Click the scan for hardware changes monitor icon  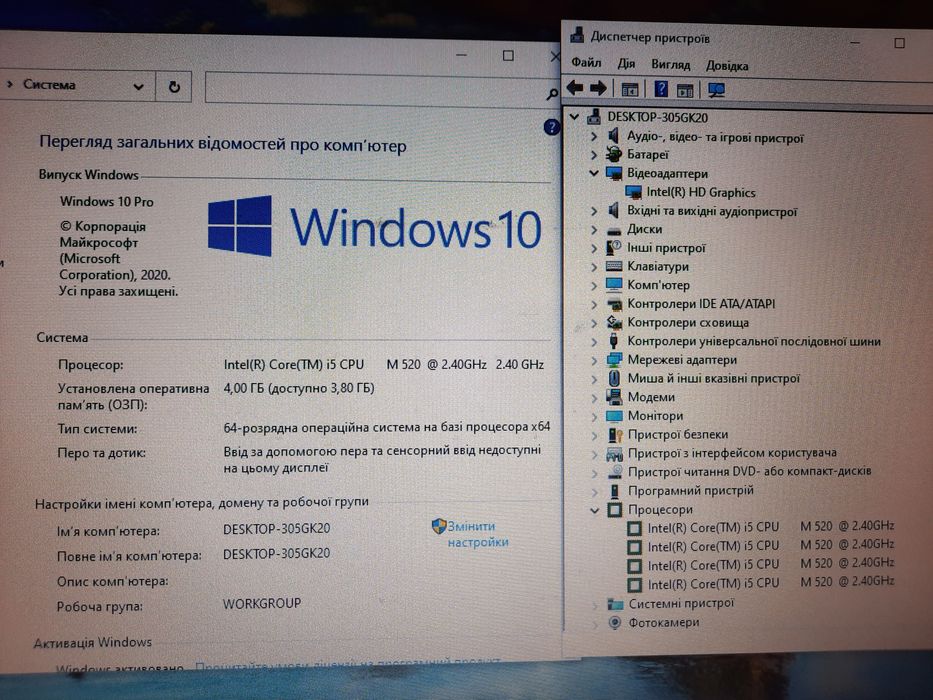716,90
